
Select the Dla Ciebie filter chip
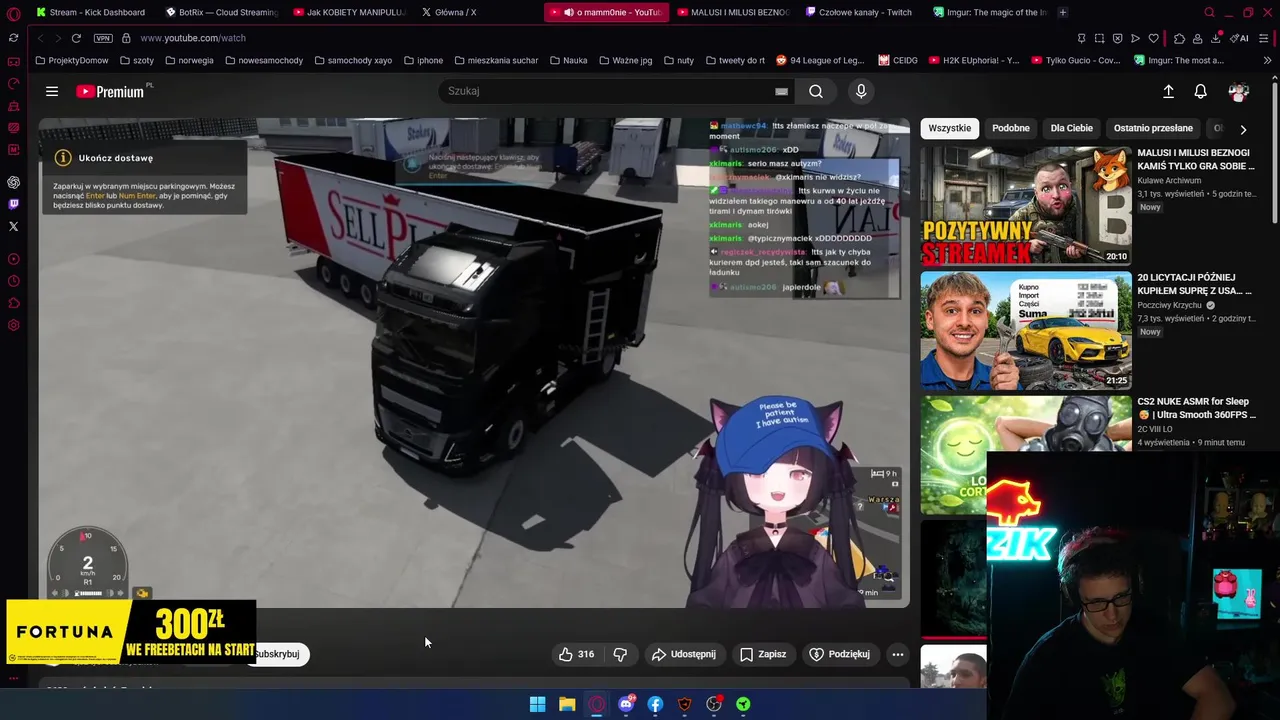pos(1071,128)
